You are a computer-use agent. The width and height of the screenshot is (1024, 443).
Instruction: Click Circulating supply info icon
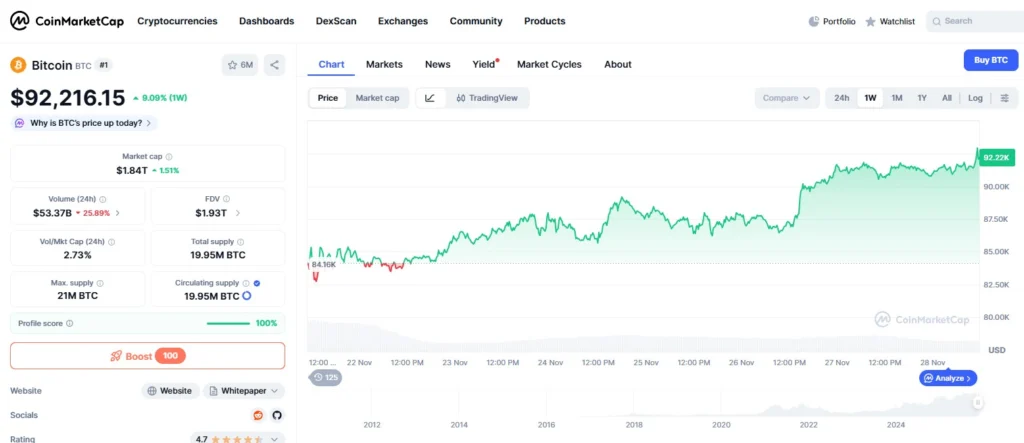(x=246, y=284)
